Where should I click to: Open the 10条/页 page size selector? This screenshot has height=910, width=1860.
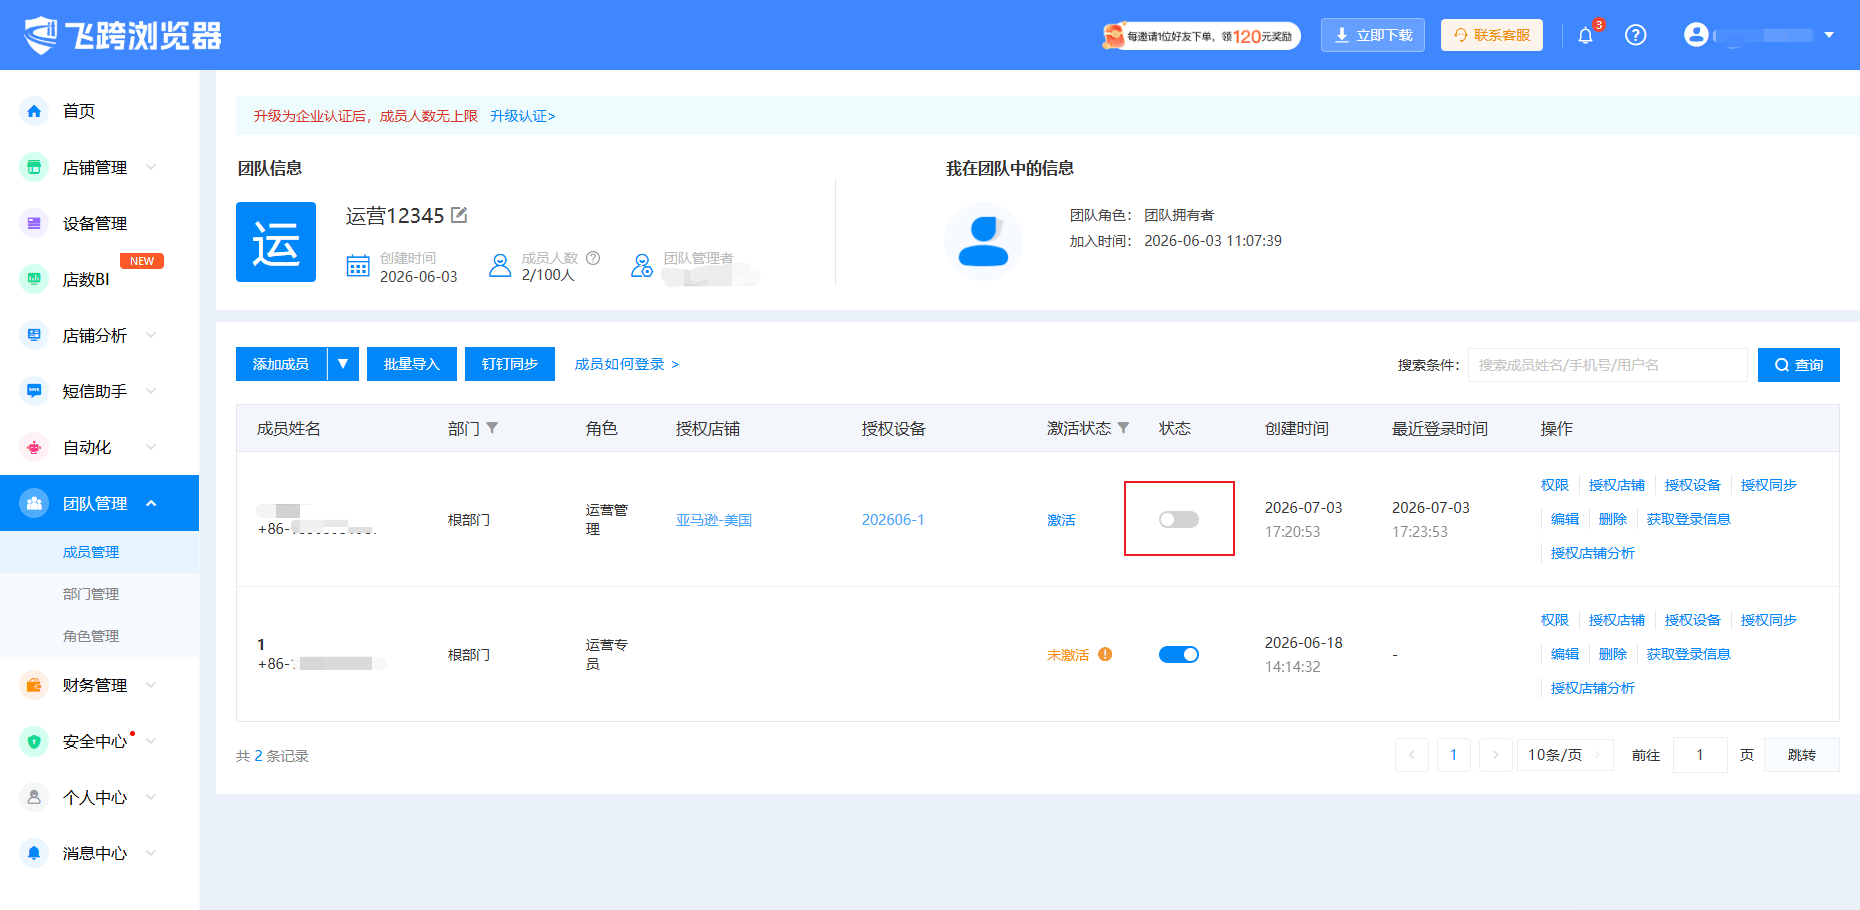pos(1565,755)
